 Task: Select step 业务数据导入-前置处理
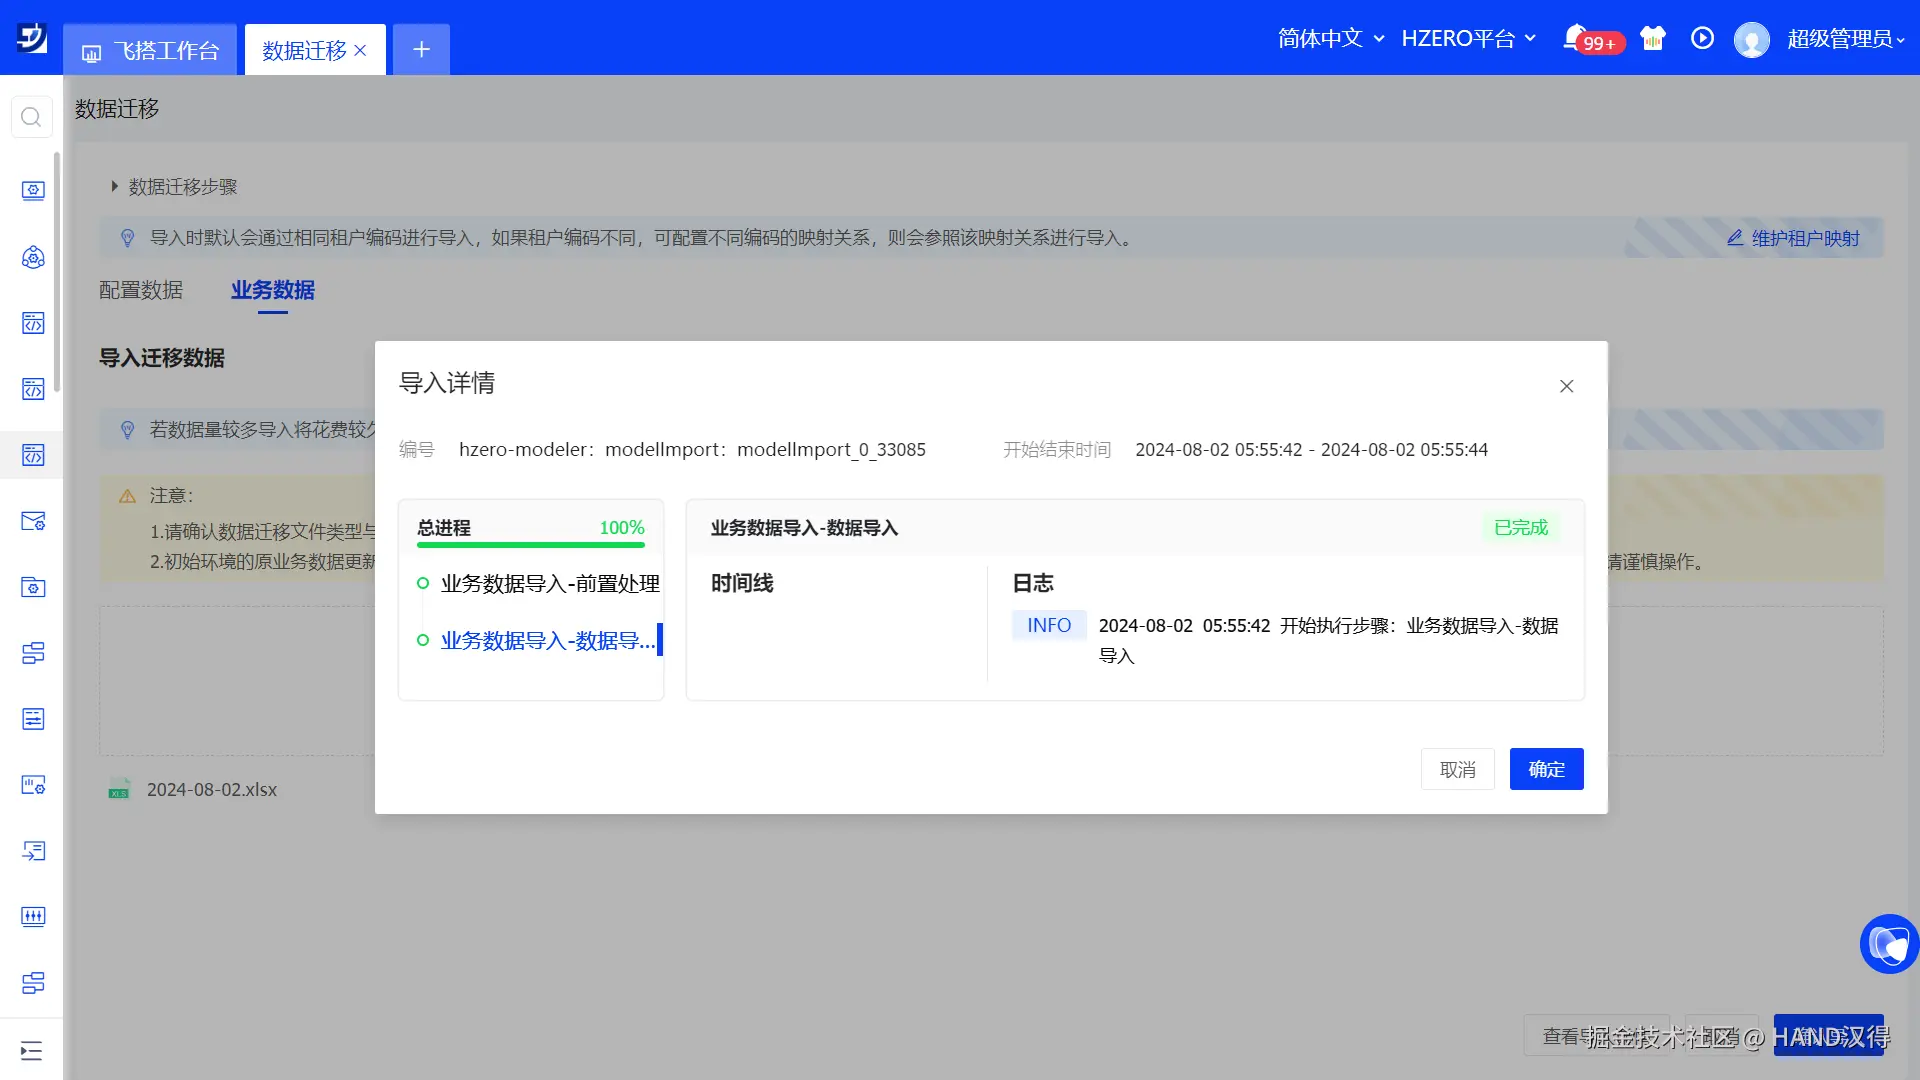pos(549,583)
